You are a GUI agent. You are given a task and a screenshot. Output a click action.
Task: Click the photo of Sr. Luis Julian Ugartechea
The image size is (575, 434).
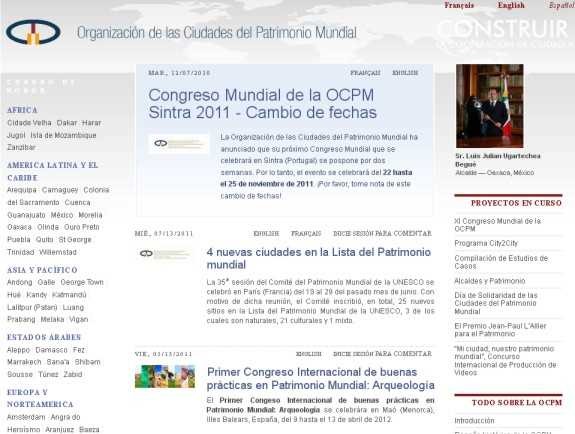490,106
